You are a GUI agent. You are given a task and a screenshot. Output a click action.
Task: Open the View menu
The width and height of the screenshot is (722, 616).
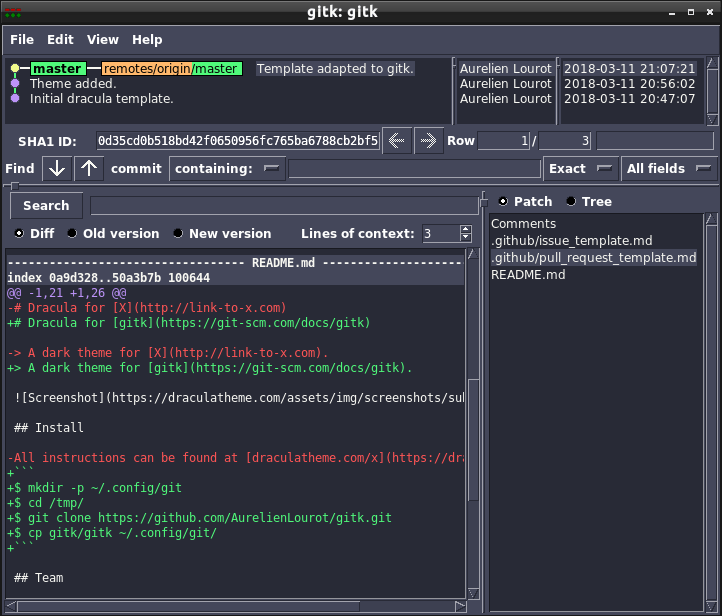tap(103, 40)
